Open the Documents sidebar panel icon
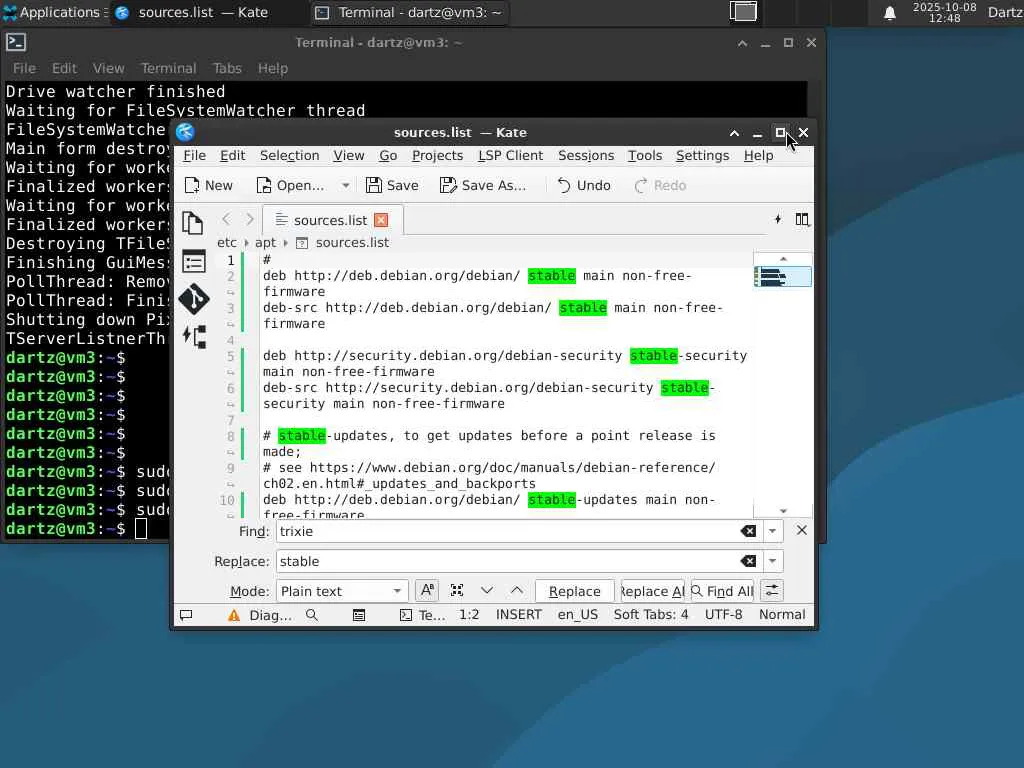 (193, 223)
